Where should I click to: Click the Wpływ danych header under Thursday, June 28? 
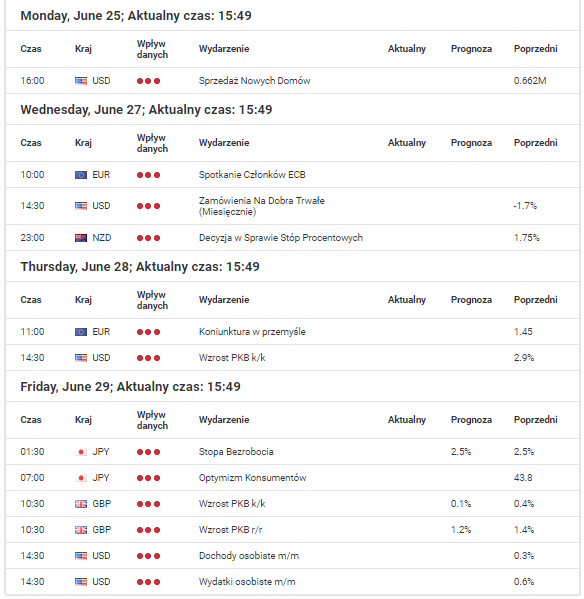click(x=152, y=300)
